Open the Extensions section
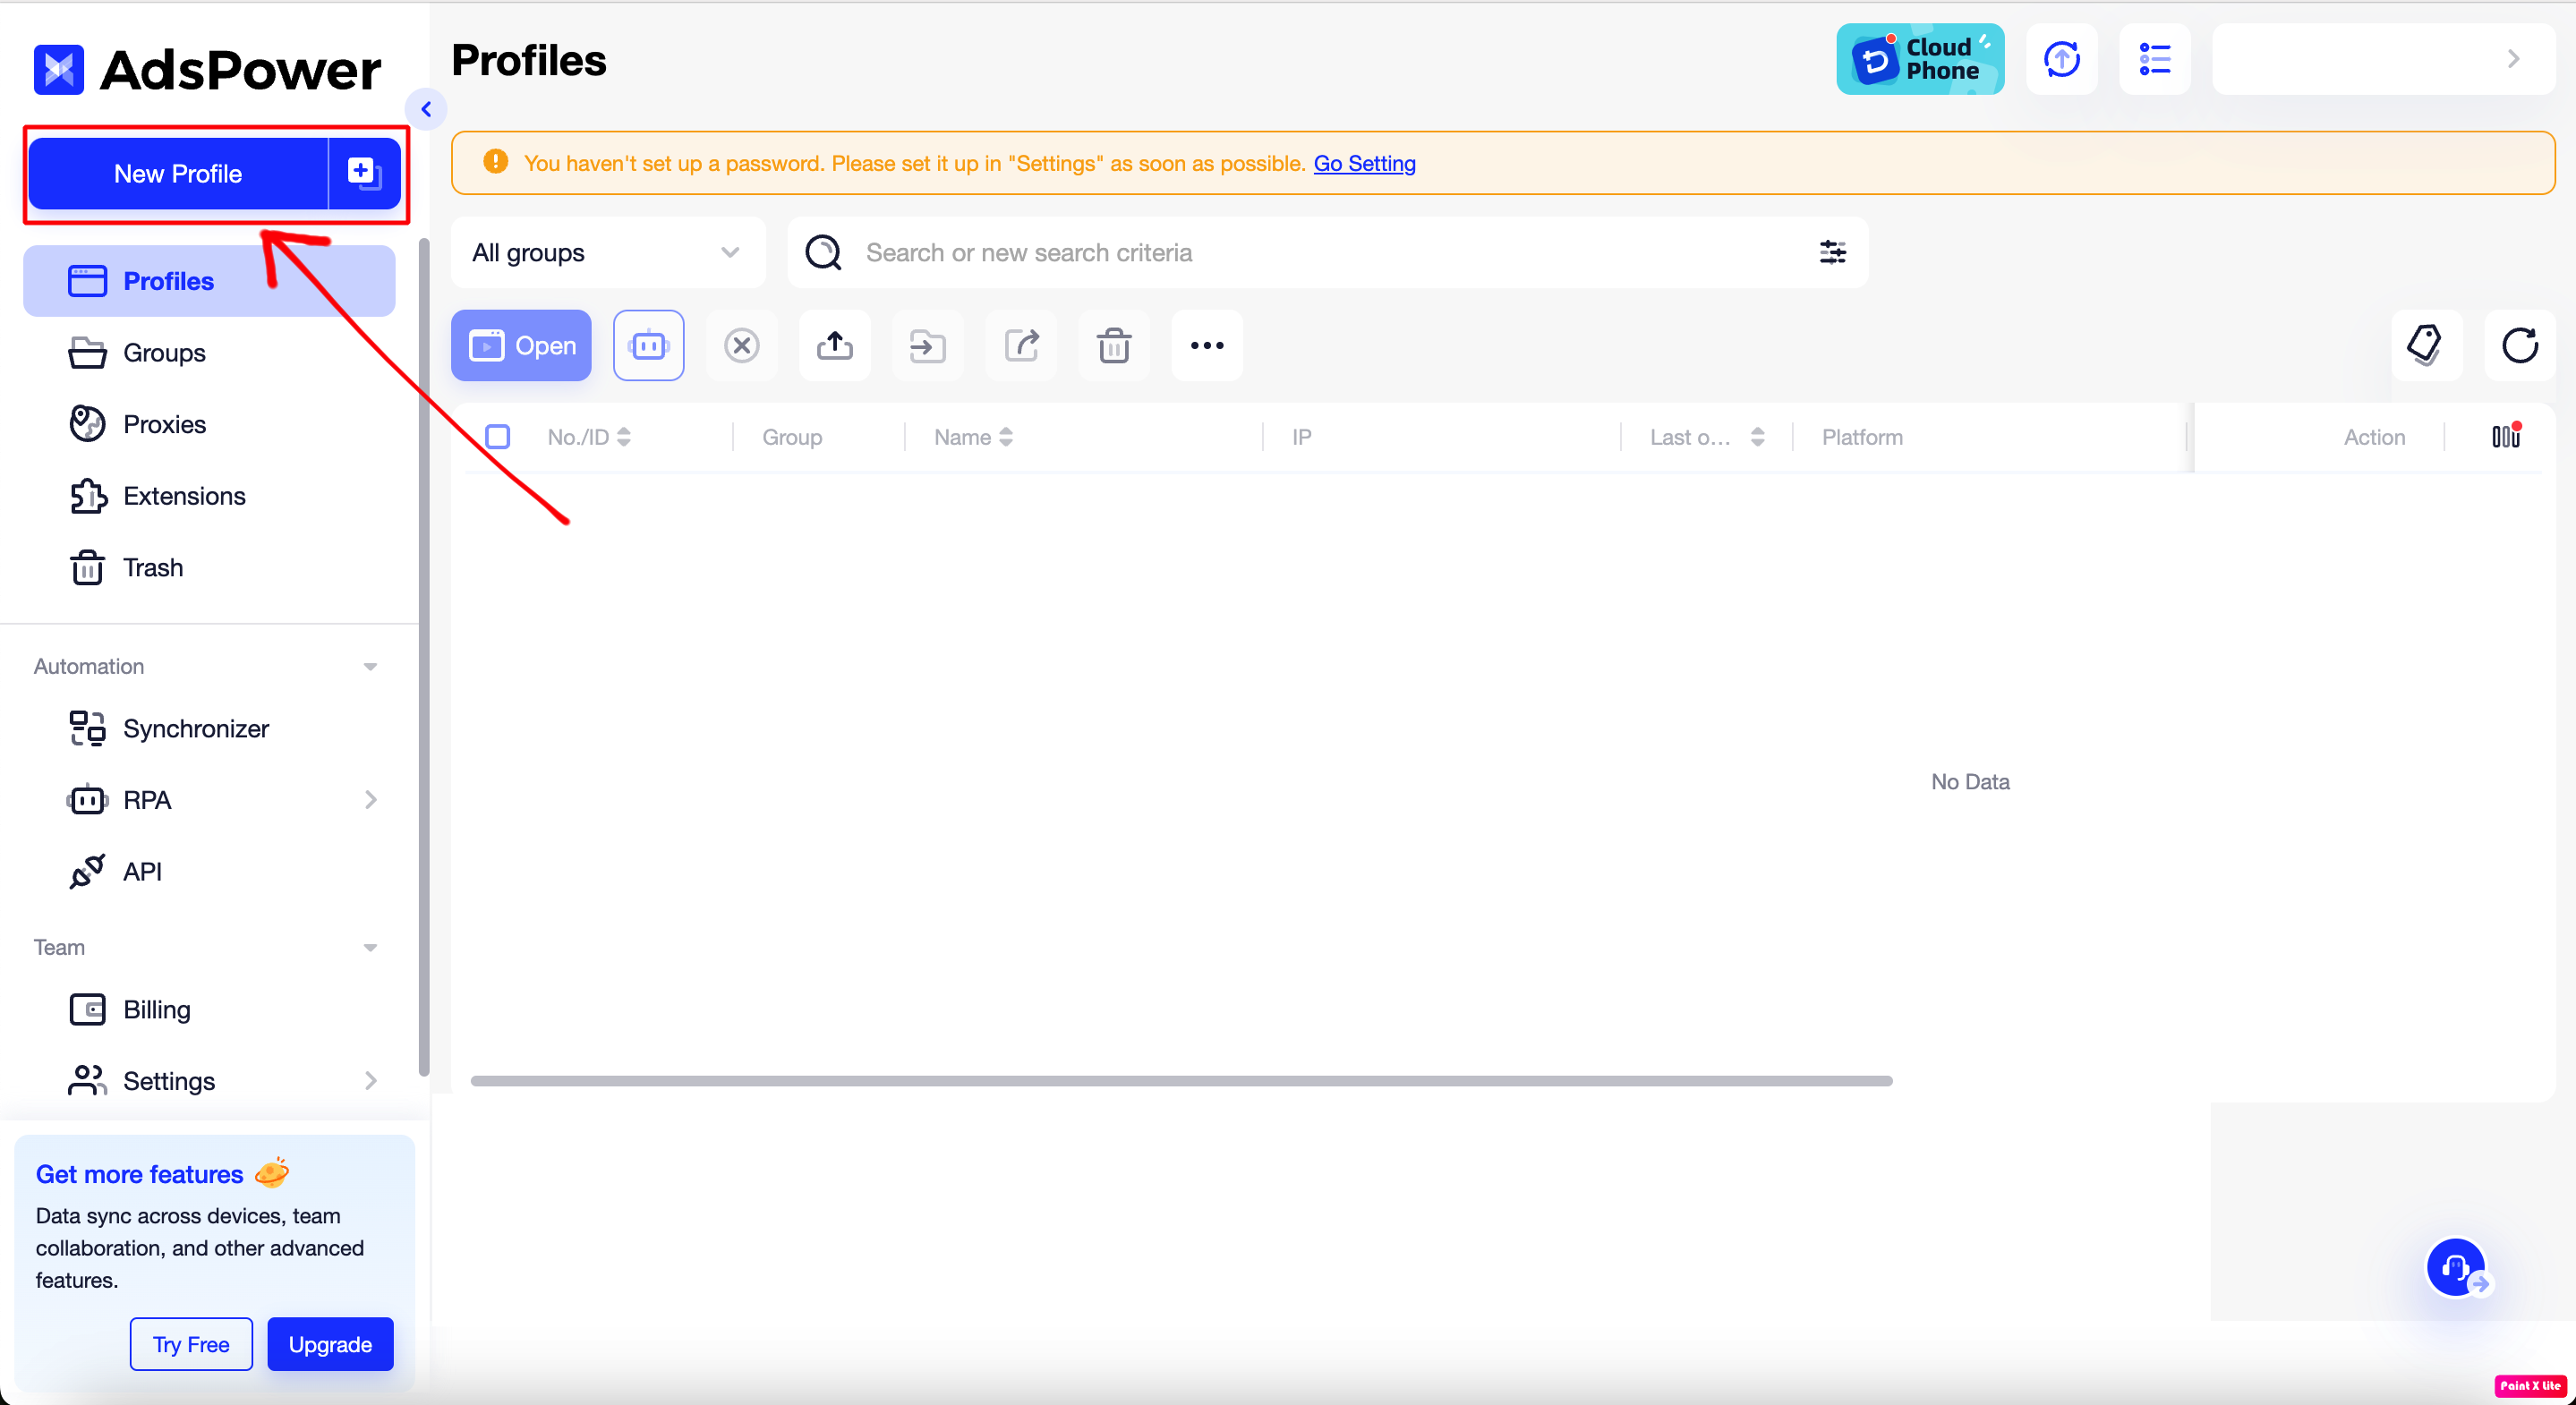The image size is (2576, 1405). (x=209, y=496)
